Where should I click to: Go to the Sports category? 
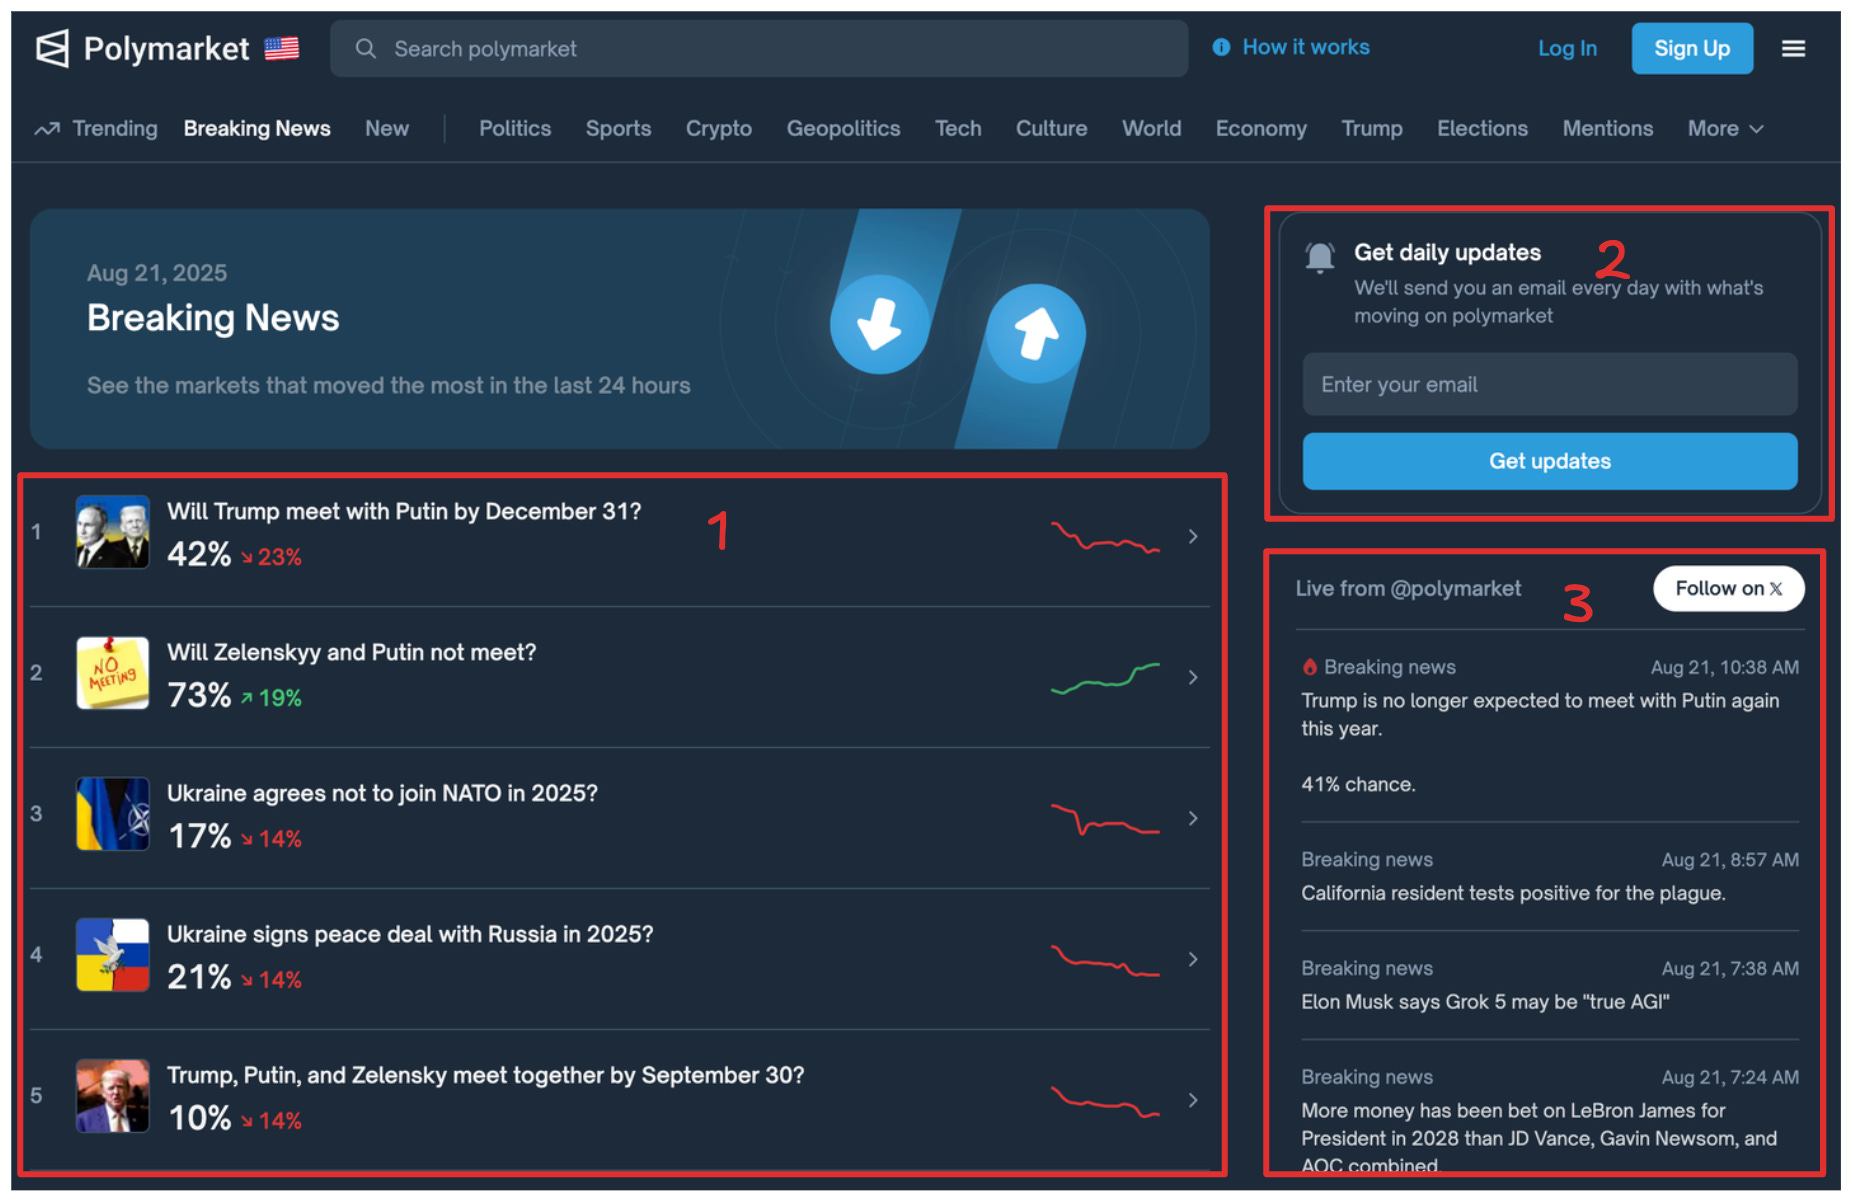[x=618, y=129]
